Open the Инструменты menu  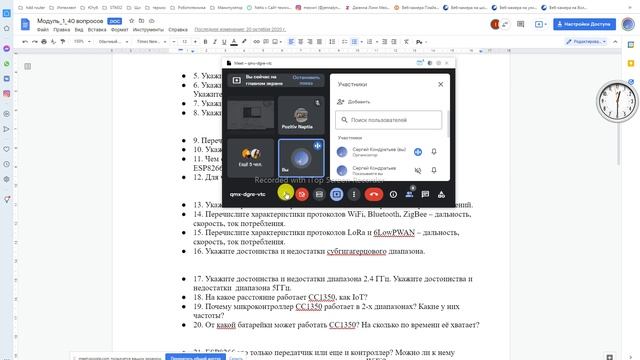tap(148, 29)
